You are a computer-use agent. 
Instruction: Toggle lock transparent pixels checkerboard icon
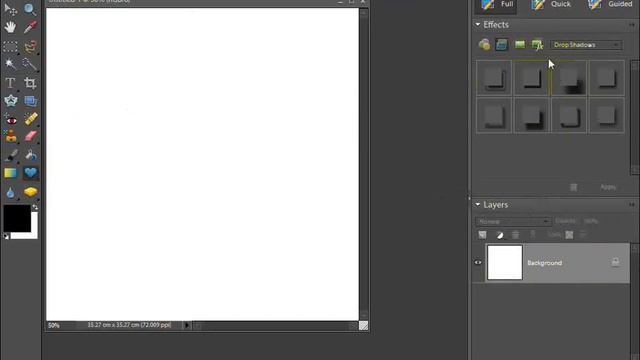point(569,235)
